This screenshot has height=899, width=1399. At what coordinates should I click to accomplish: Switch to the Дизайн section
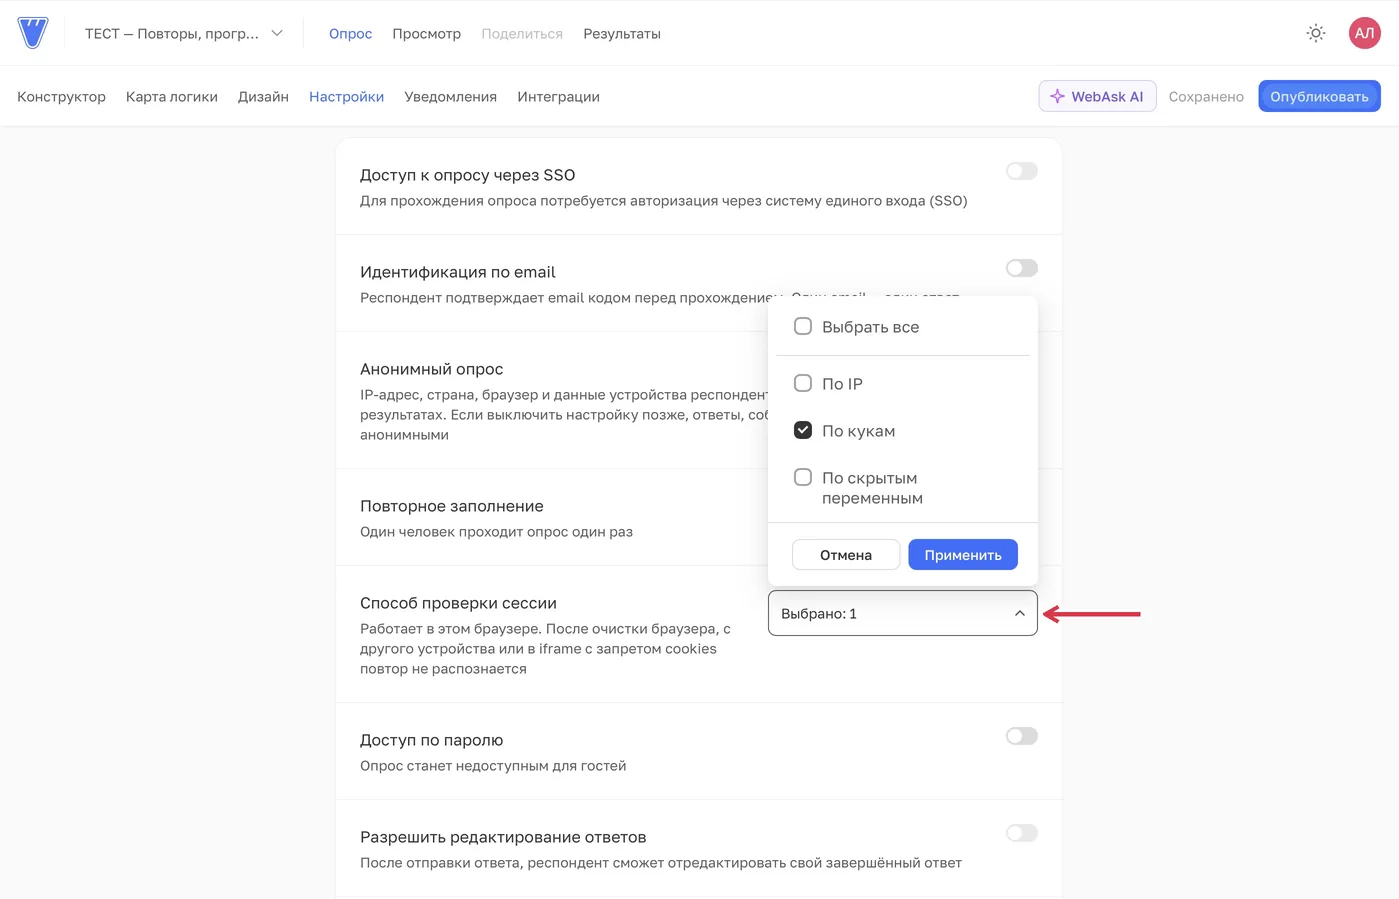pyautogui.click(x=263, y=97)
